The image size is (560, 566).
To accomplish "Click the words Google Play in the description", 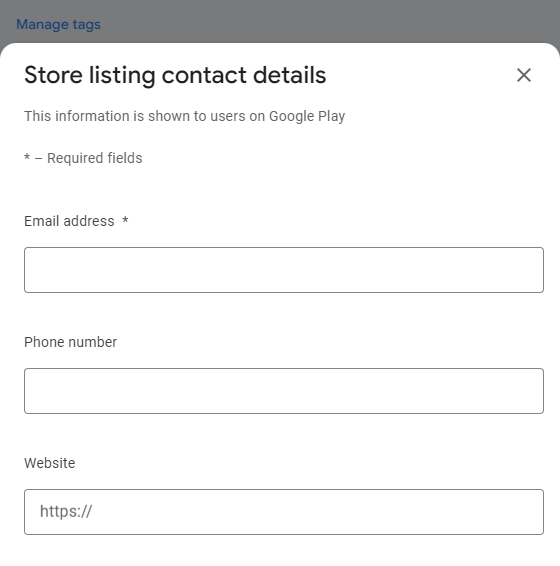I will click(x=307, y=116).
